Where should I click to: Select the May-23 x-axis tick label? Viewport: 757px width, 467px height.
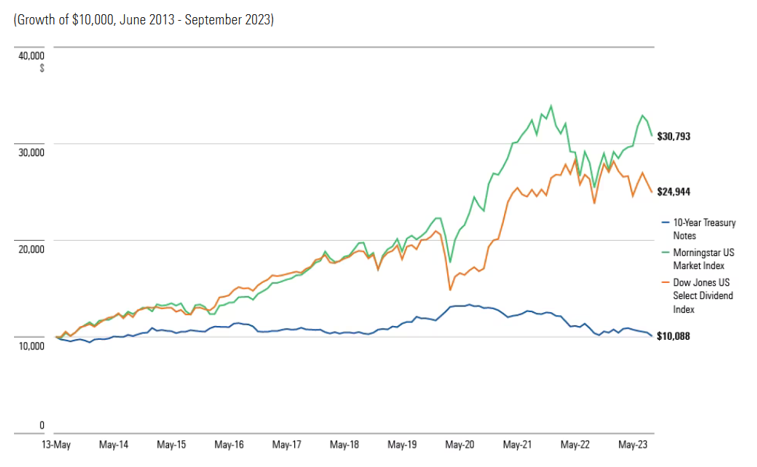coord(629,443)
